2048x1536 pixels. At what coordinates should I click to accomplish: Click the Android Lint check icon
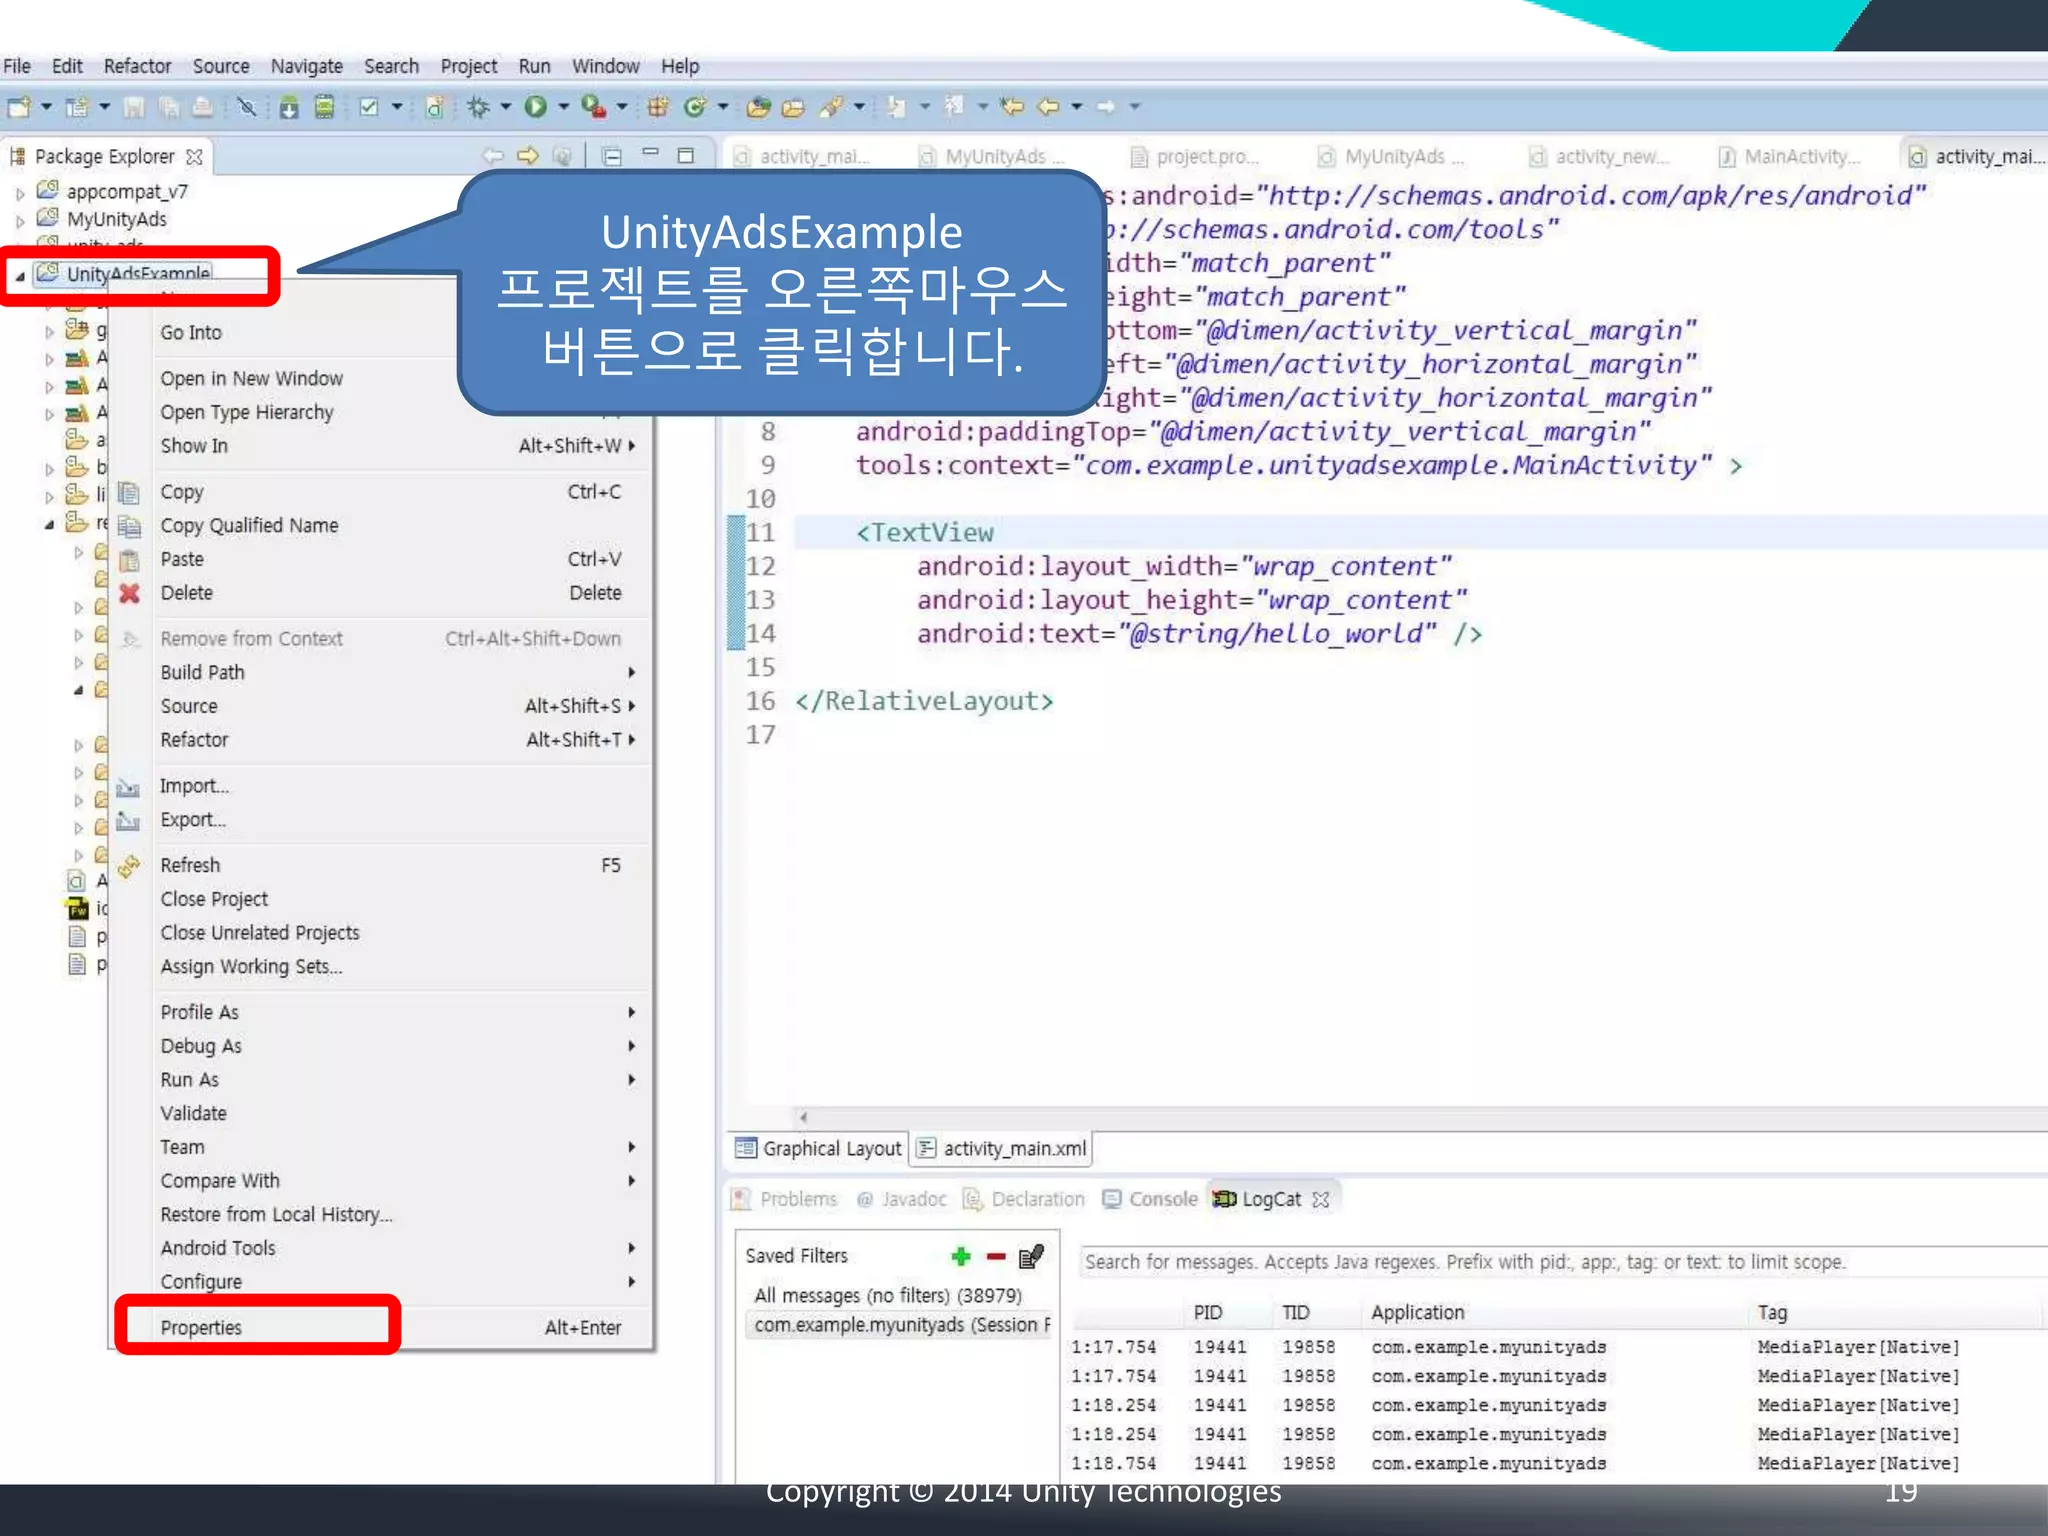coord(368,106)
